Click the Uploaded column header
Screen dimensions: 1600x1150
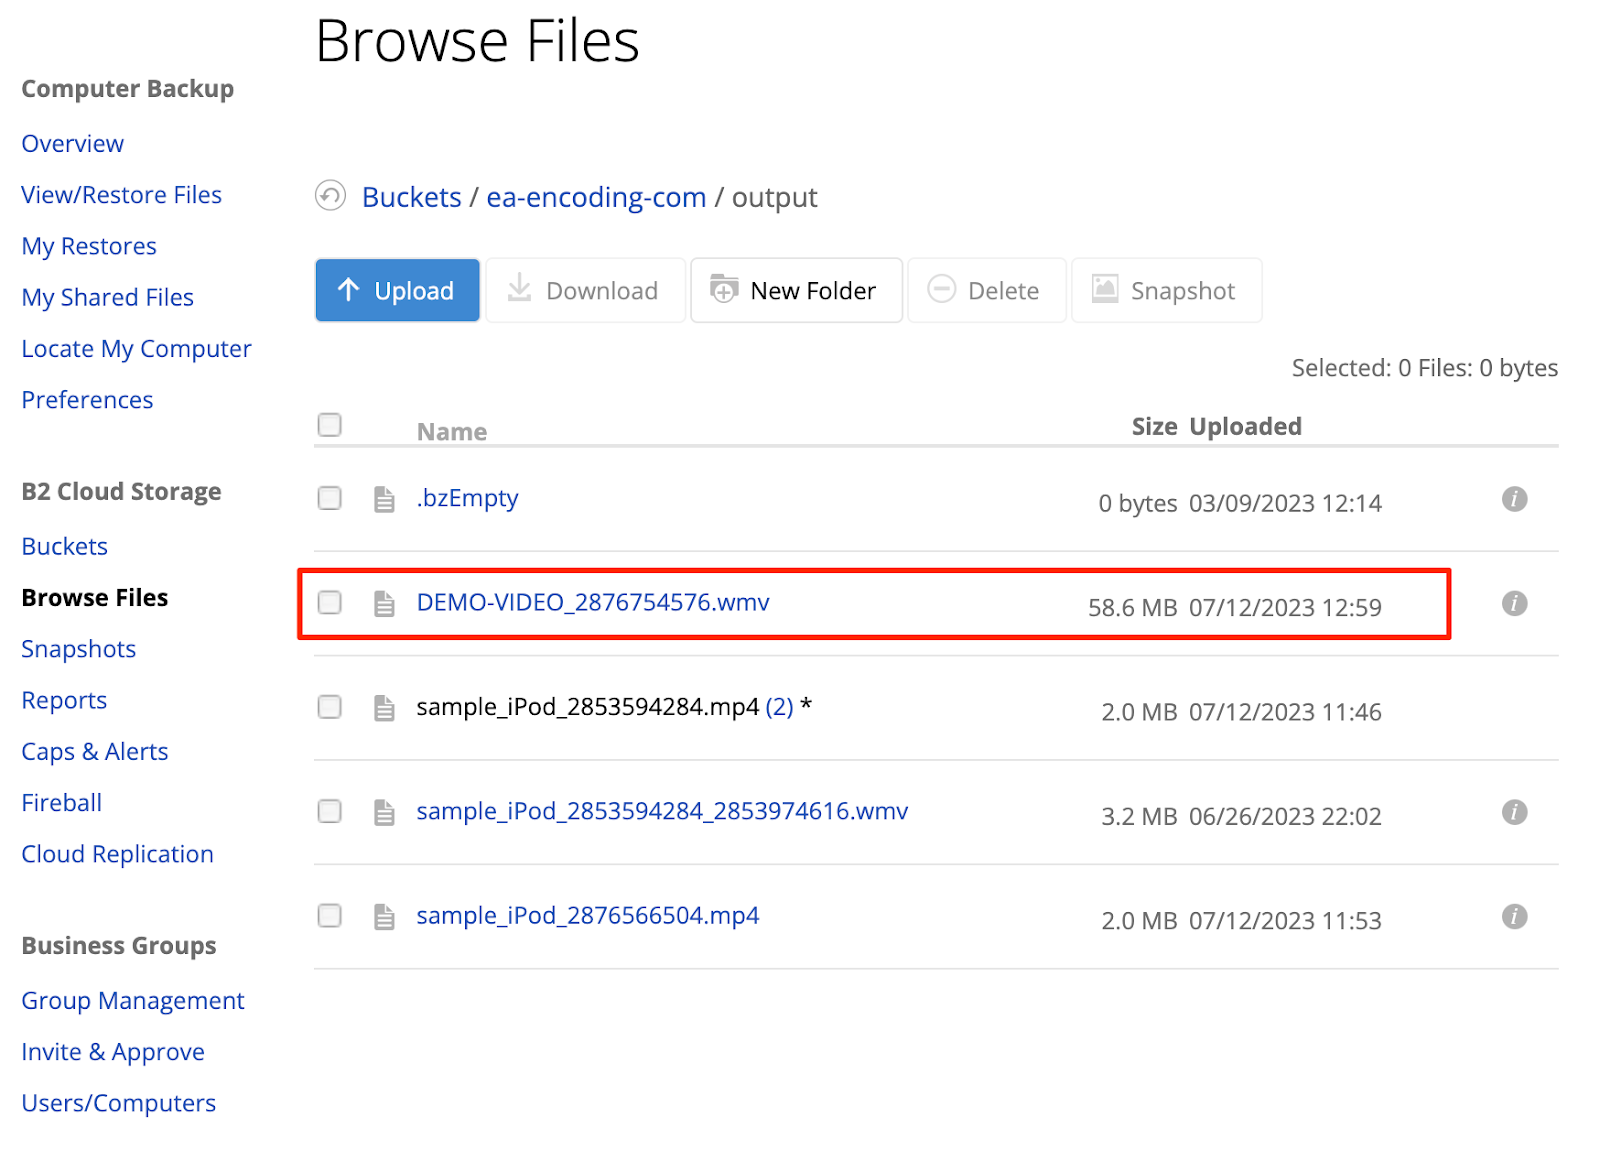[1245, 427]
